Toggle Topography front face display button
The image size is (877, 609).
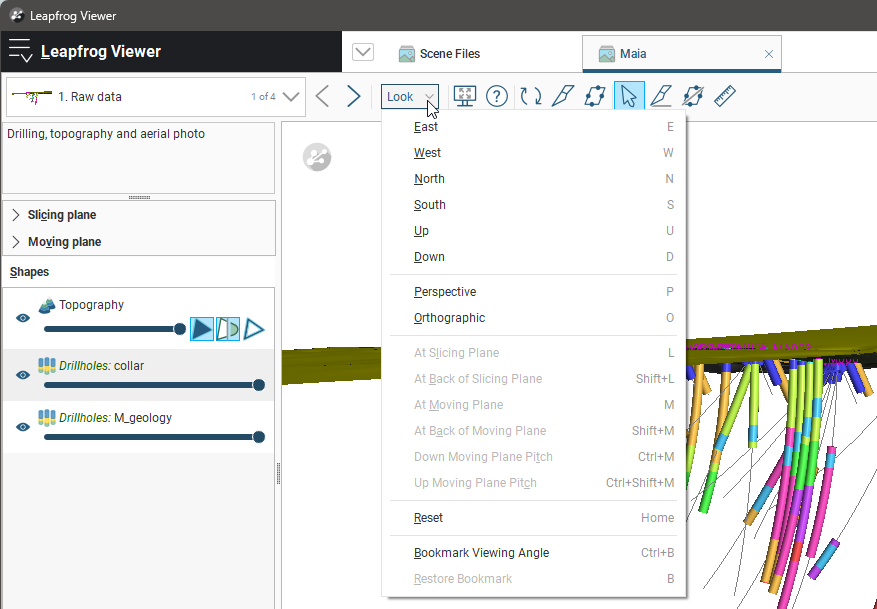202,329
